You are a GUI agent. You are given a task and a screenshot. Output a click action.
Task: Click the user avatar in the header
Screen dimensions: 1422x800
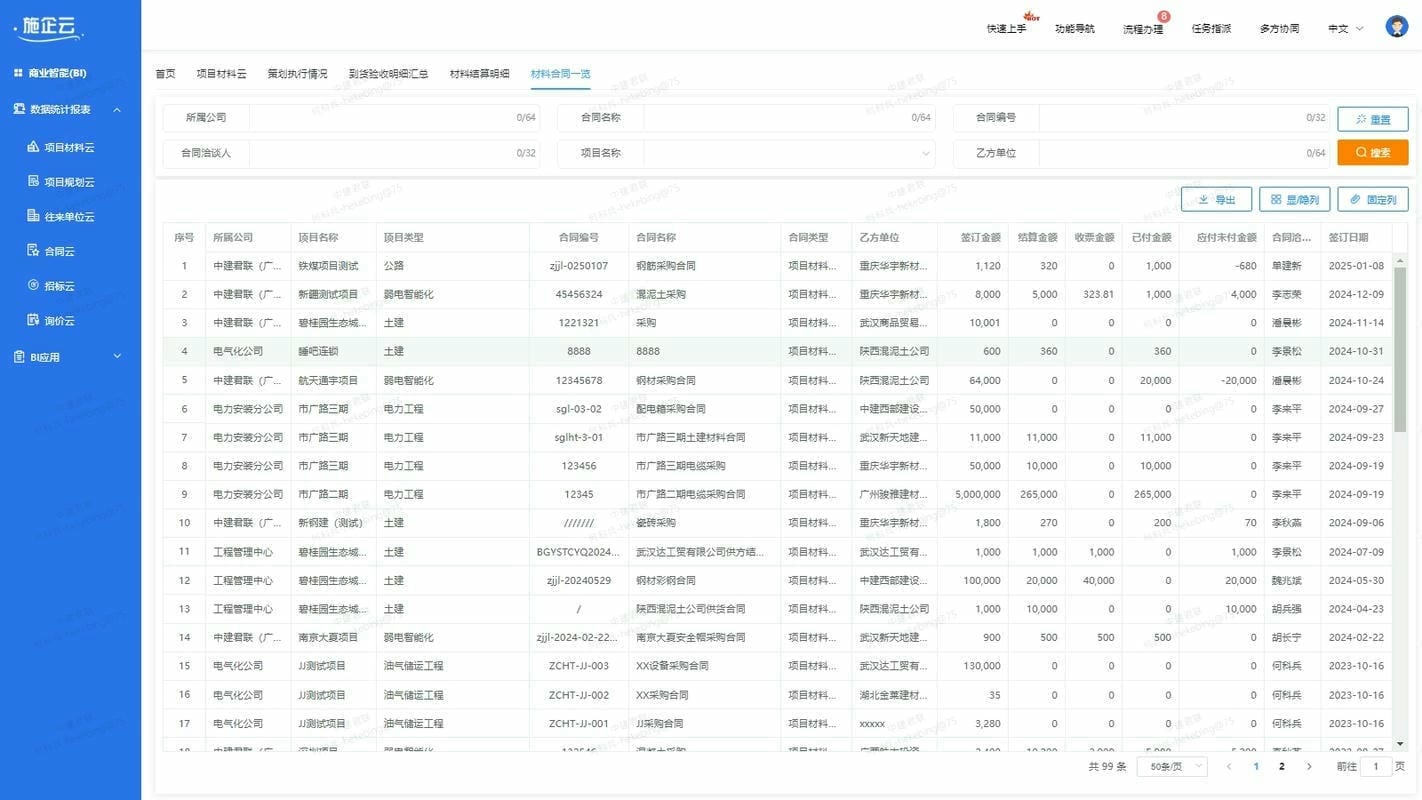coord(1397,27)
